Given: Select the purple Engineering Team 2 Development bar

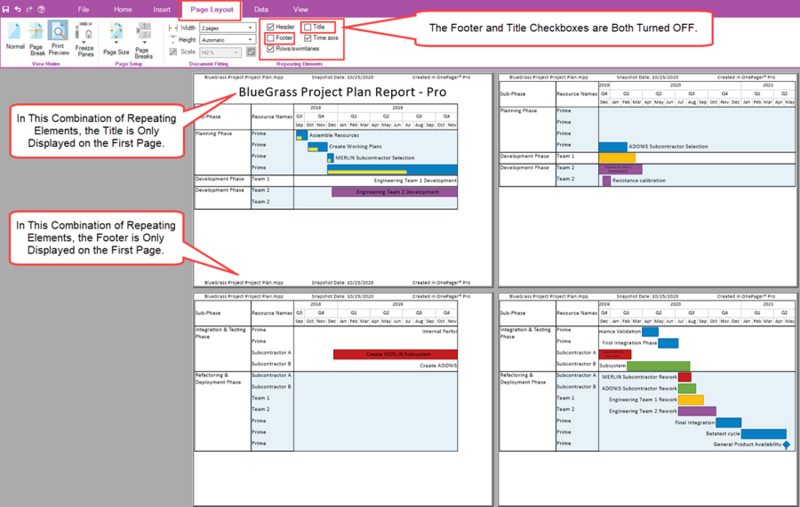Looking at the screenshot, I should point(394,192).
